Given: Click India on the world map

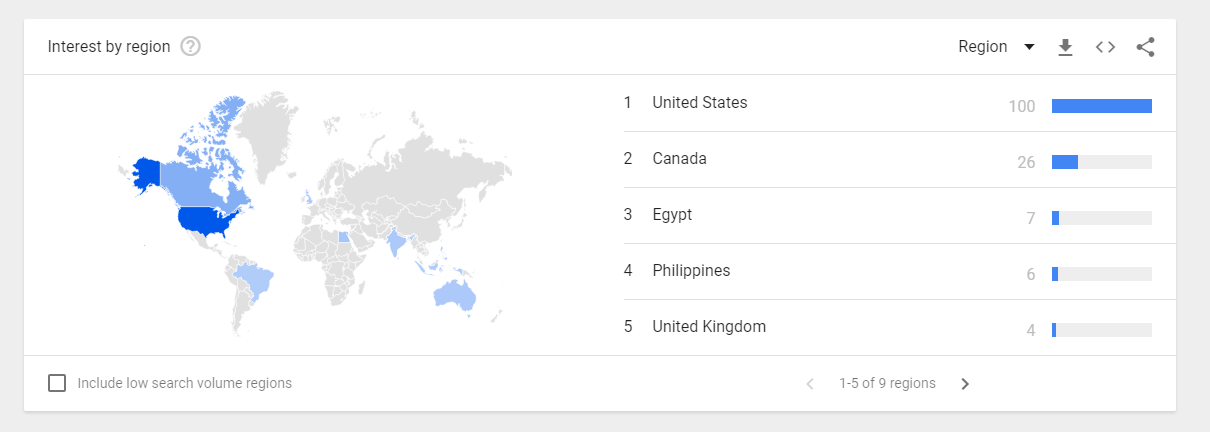Looking at the screenshot, I should click(398, 243).
